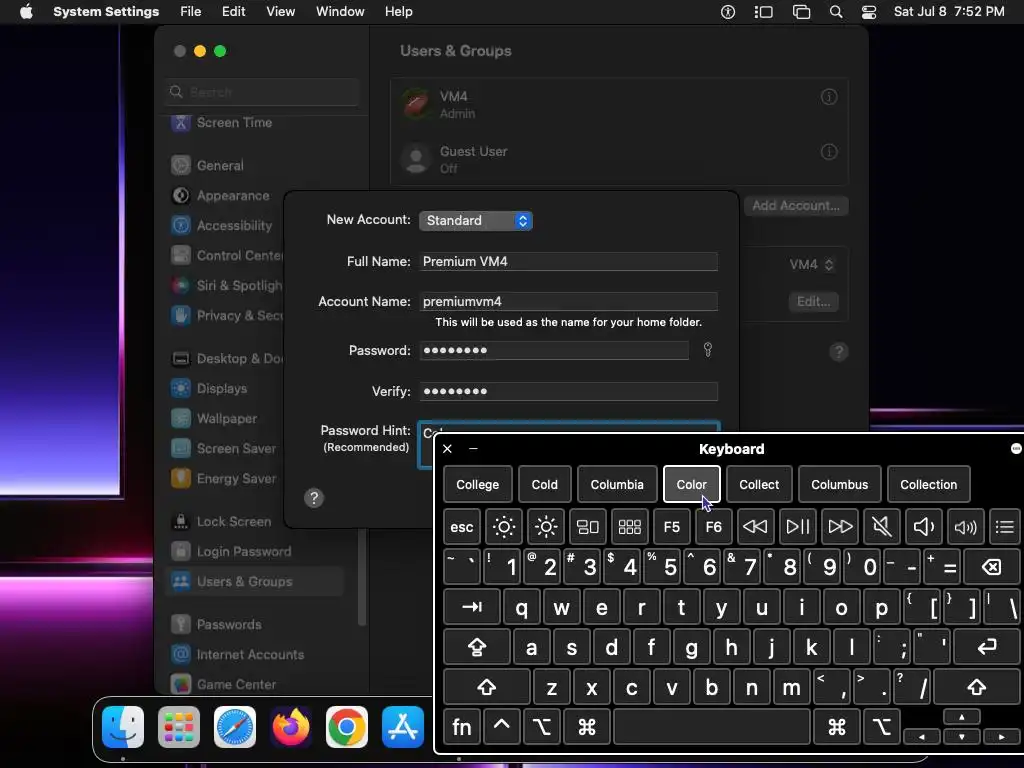Open the Apple menu
This screenshot has height=768, width=1024.
(x=26, y=12)
